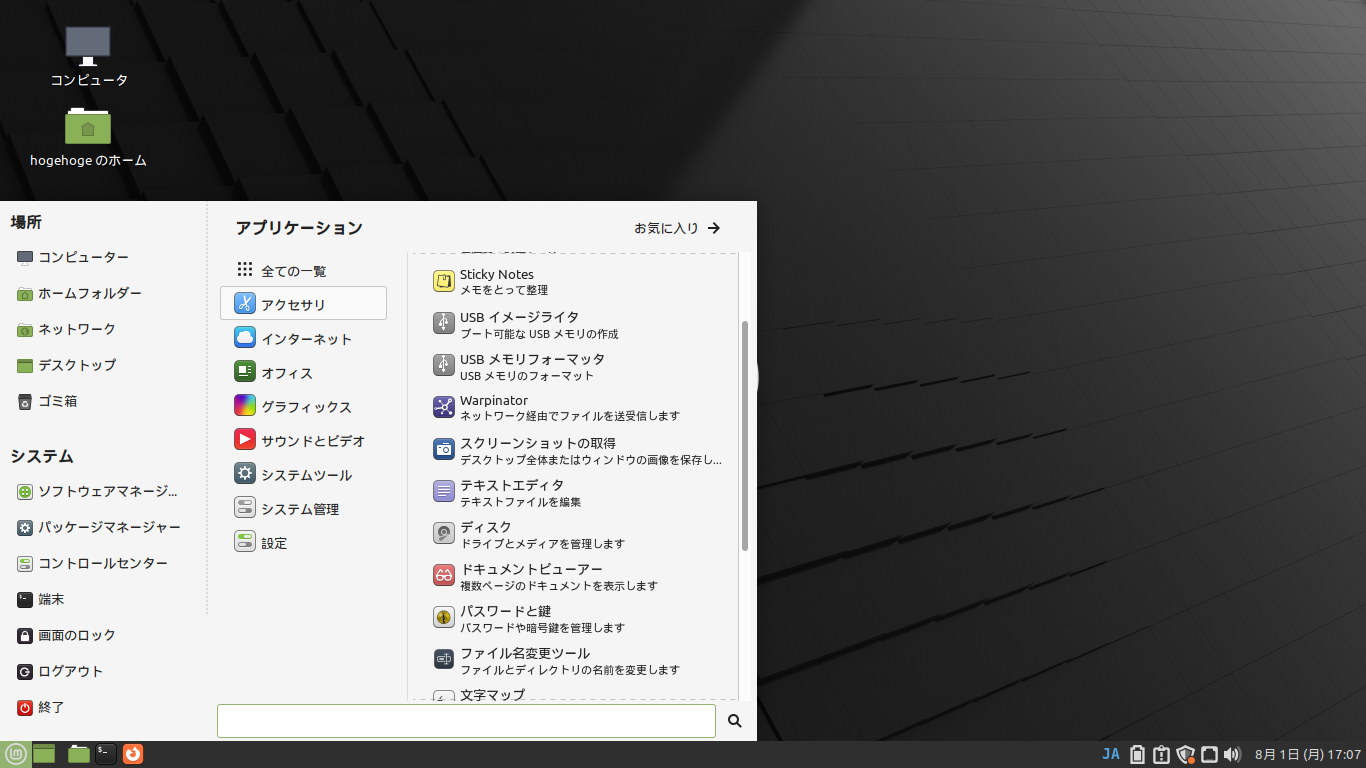The height and width of the screenshot is (768, 1366).
Task: Open お気に入り favorites view
Action: pos(678,228)
